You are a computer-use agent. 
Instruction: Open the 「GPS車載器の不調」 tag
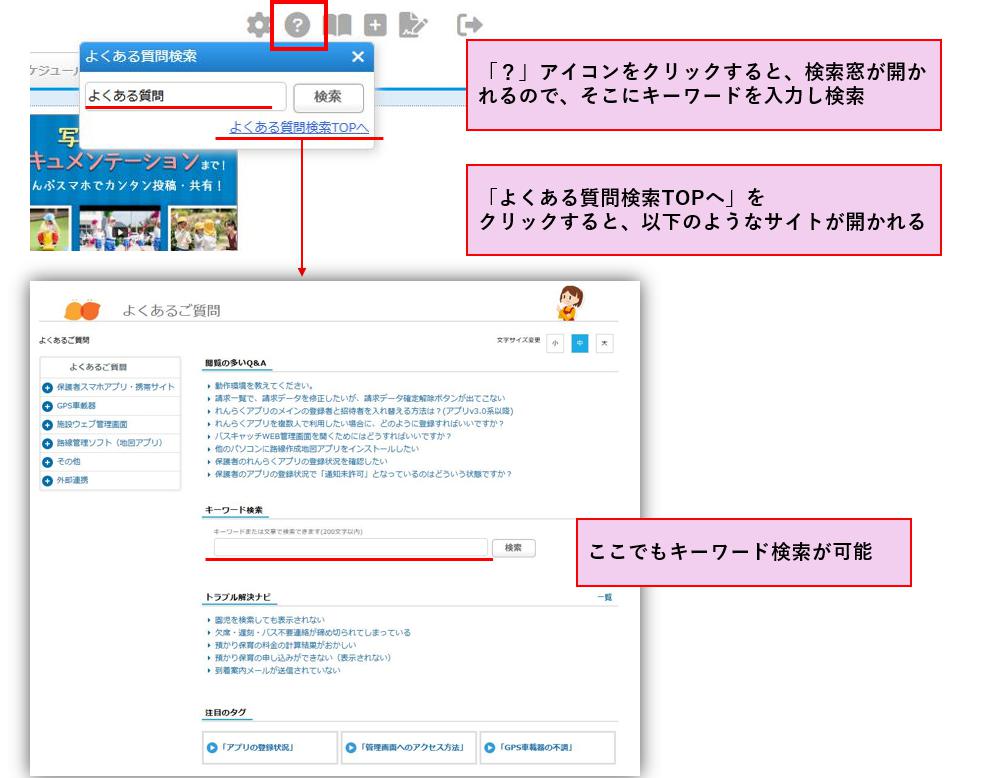tap(545, 747)
